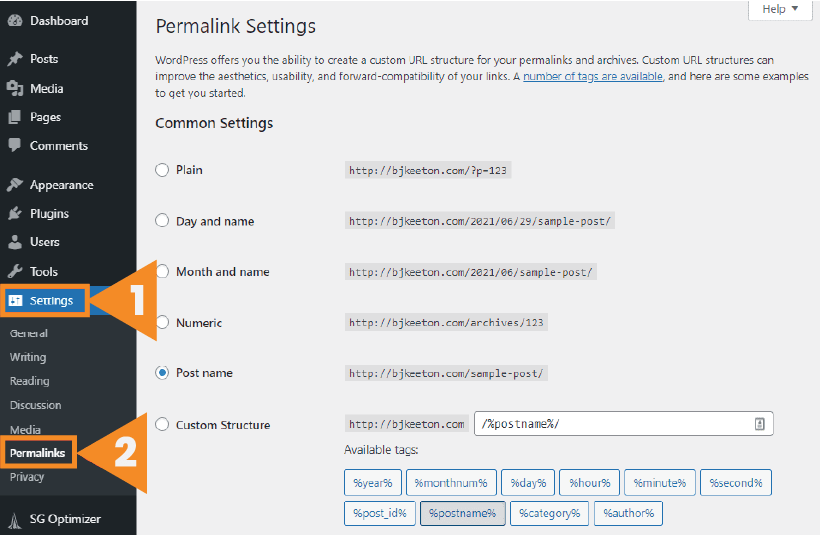Screen dimensions: 820x535
Task: Insert the %post_id% tag
Action: [x=380, y=513]
